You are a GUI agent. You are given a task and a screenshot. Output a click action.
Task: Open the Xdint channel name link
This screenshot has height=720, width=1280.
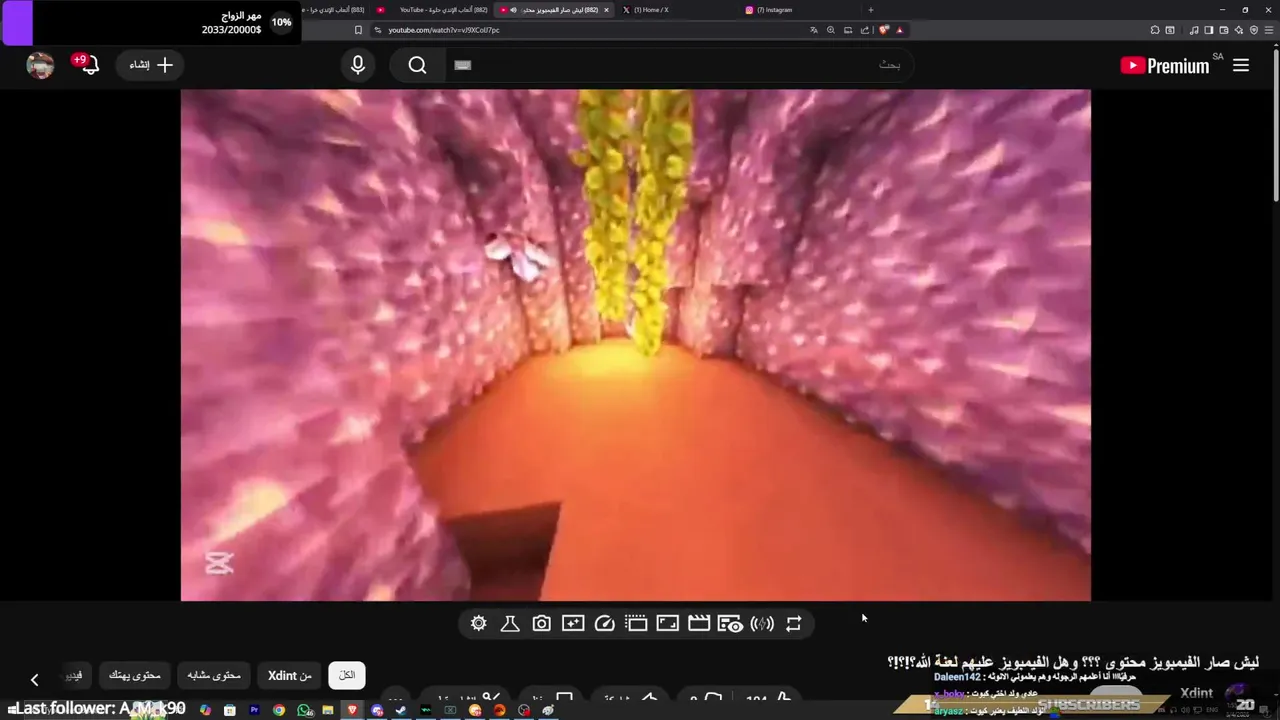pyautogui.click(x=1196, y=693)
